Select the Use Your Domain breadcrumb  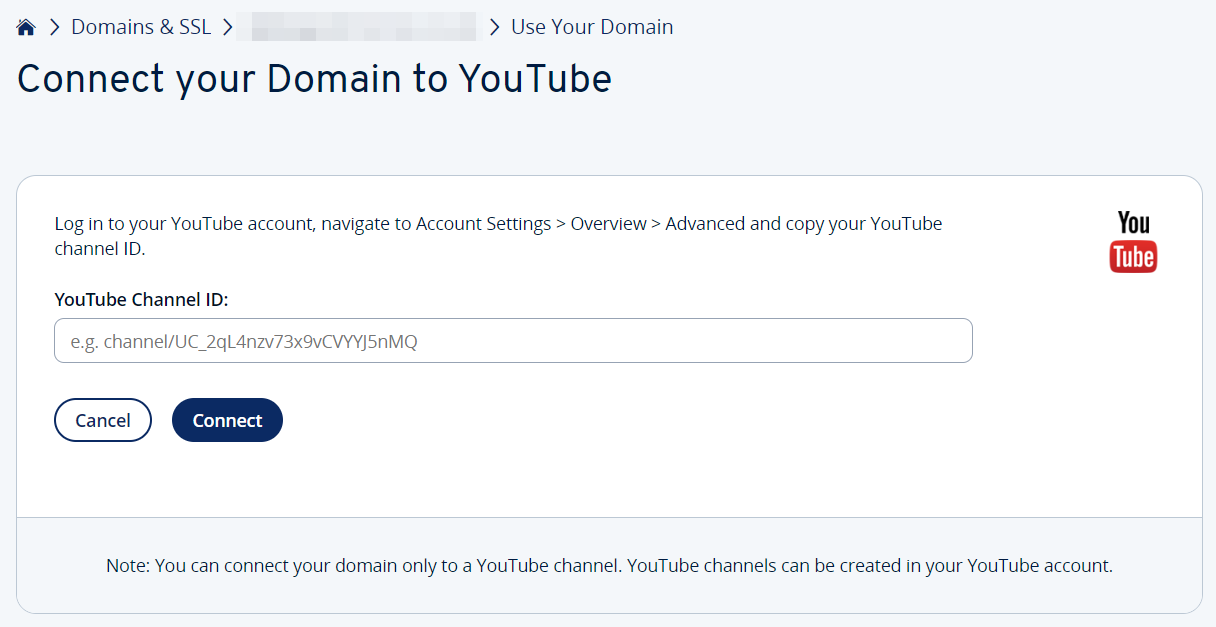pos(592,27)
